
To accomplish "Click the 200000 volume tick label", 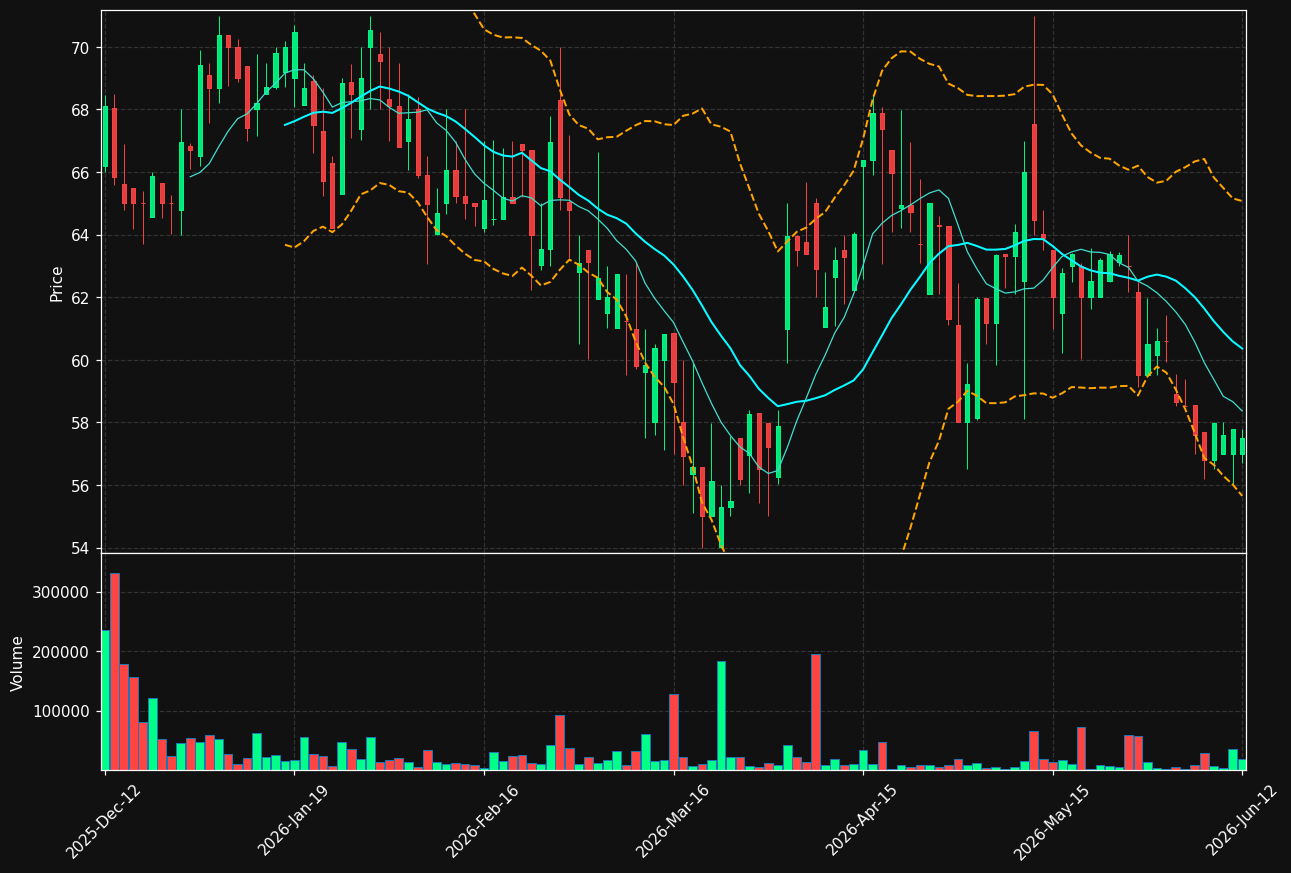I will [x=62, y=652].
